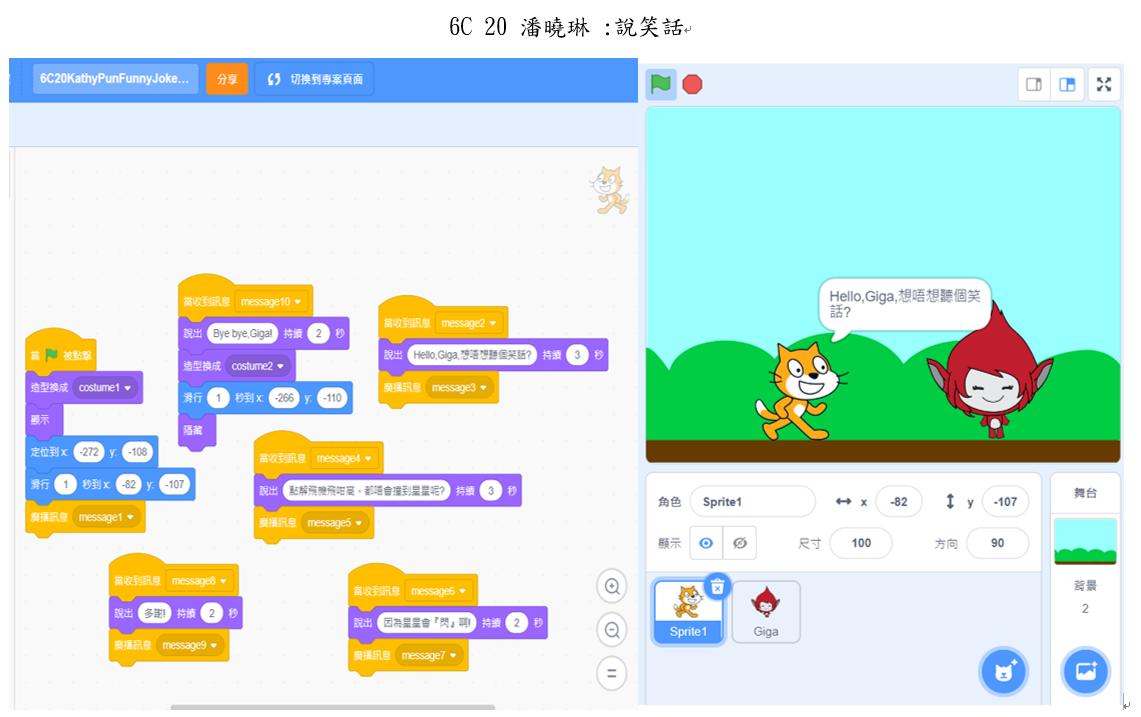Click the when green flag clicked hat block

click(61, 354)
